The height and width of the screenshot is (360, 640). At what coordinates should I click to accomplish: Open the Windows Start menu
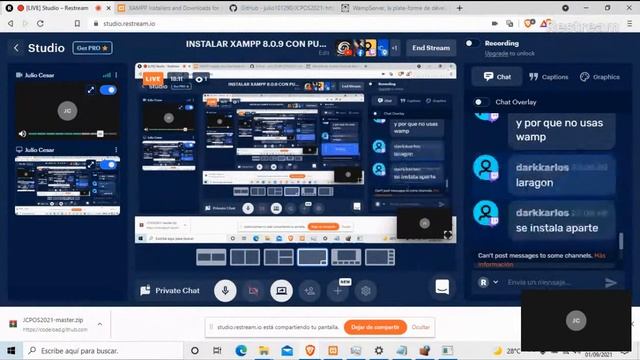[x=11, y=351]
